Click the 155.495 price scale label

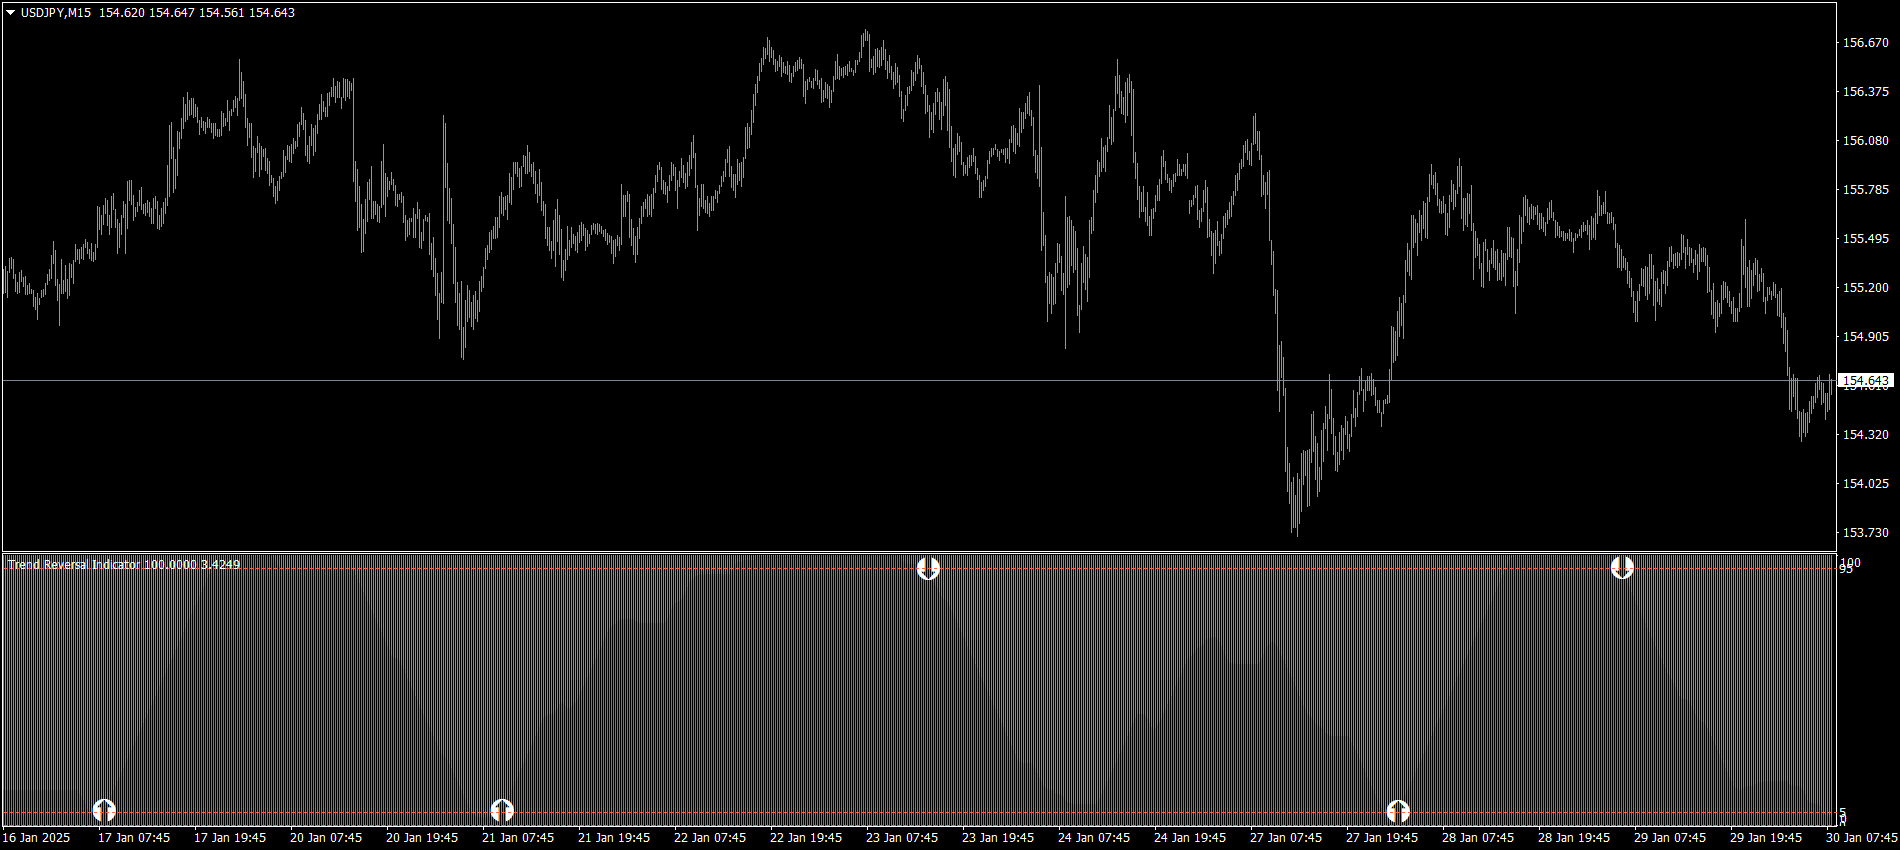(1865, 239)
